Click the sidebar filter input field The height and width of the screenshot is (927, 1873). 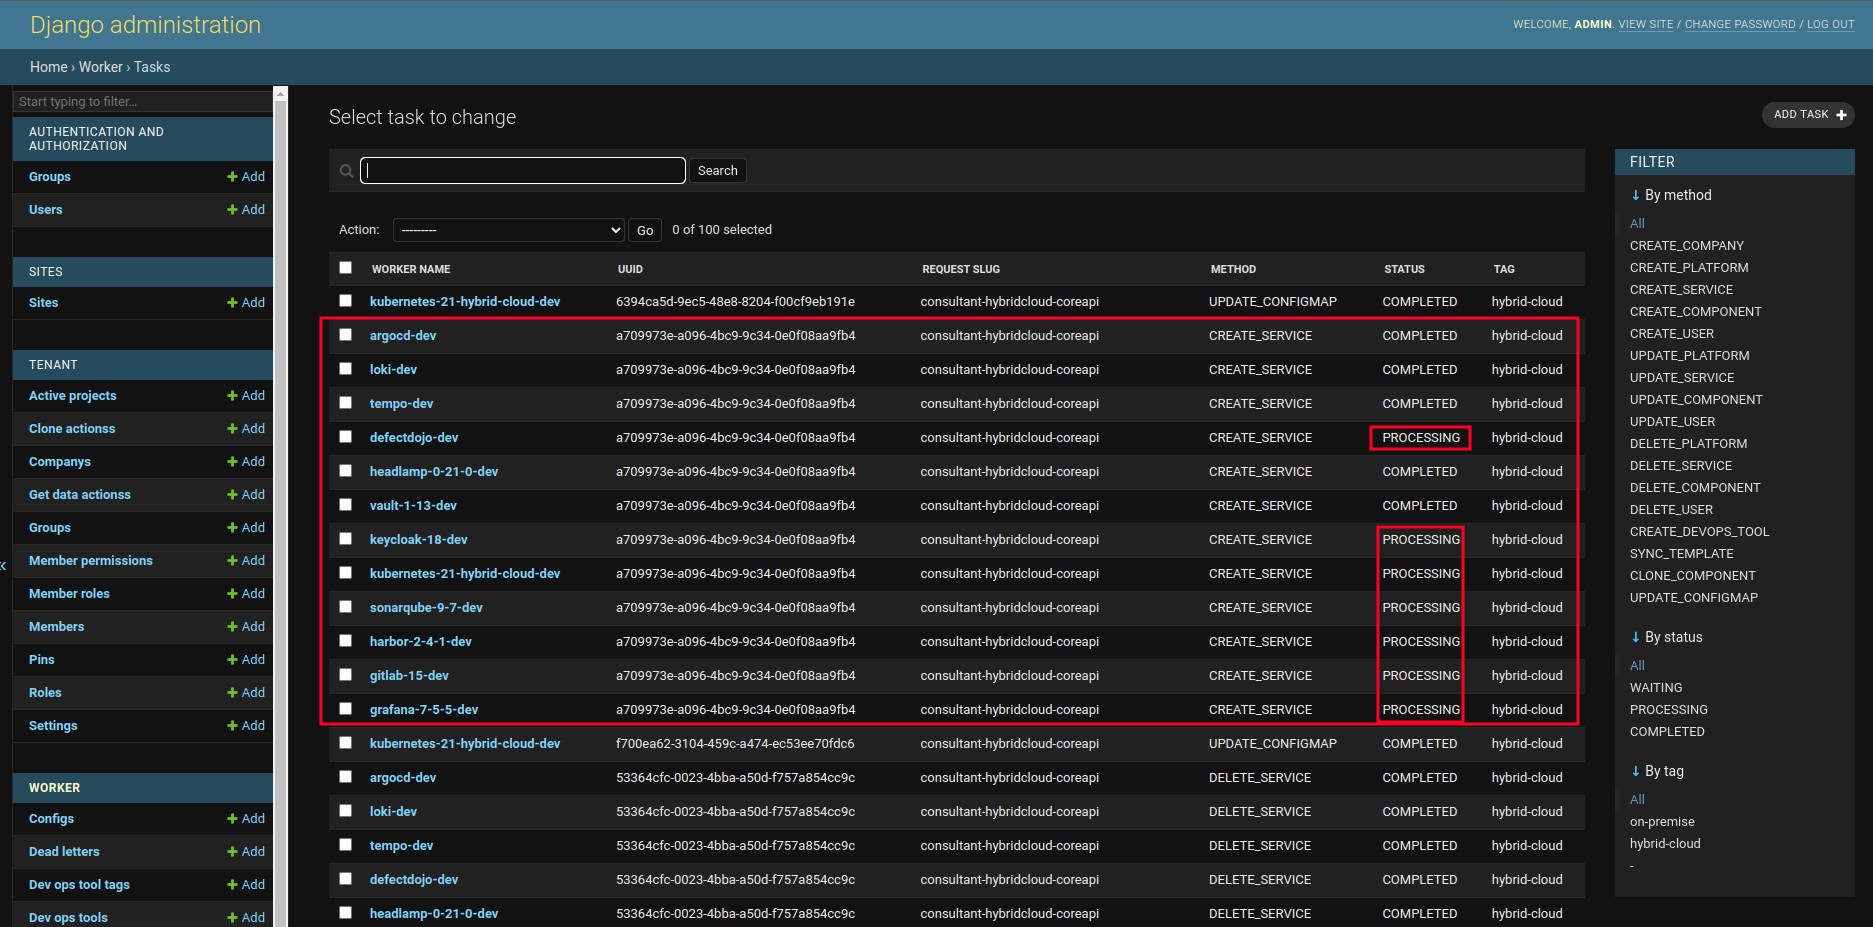pos(142,102)
